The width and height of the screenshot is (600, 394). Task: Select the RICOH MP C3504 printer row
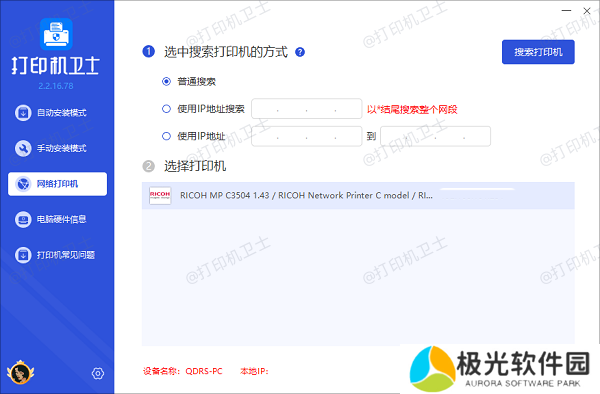tap(358, 195)
